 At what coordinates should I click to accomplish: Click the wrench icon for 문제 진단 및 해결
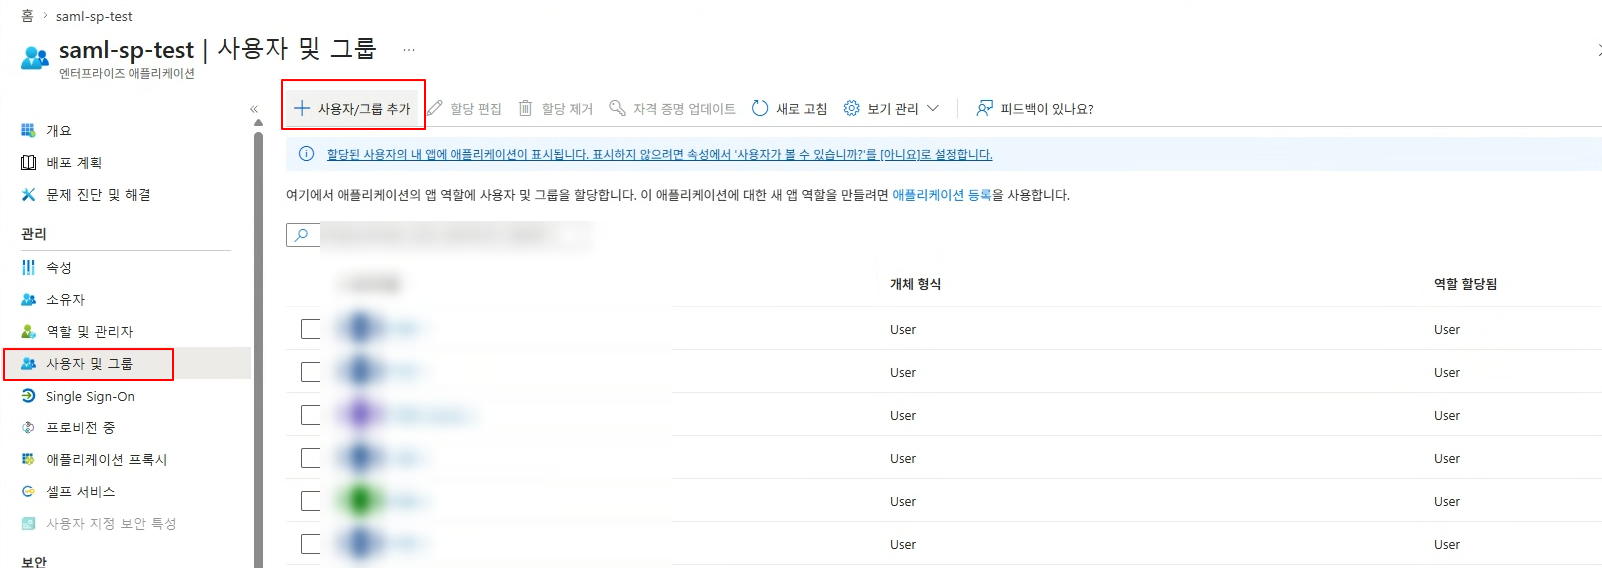pyautogui.click(x=28, y=194)
